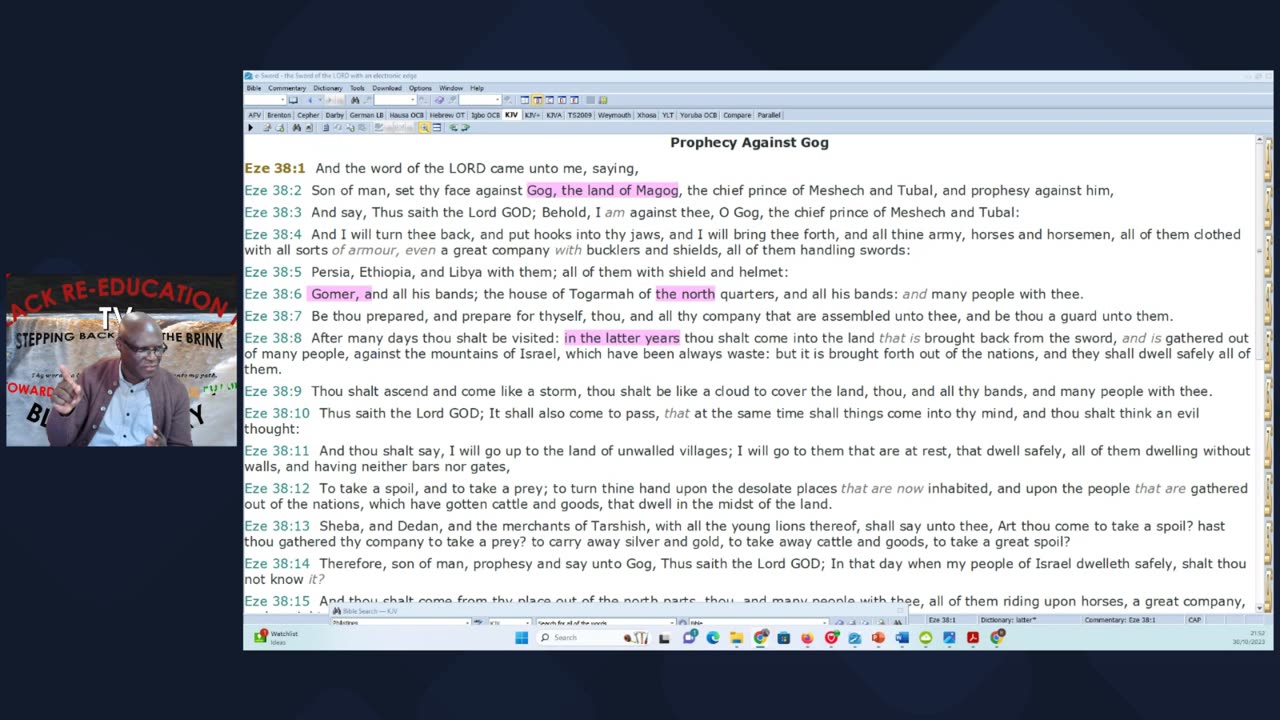This screenshot has width=1280, height=720.
Task: Click the binoculars icon in Bible toolbar
Action: coord(297,128)
